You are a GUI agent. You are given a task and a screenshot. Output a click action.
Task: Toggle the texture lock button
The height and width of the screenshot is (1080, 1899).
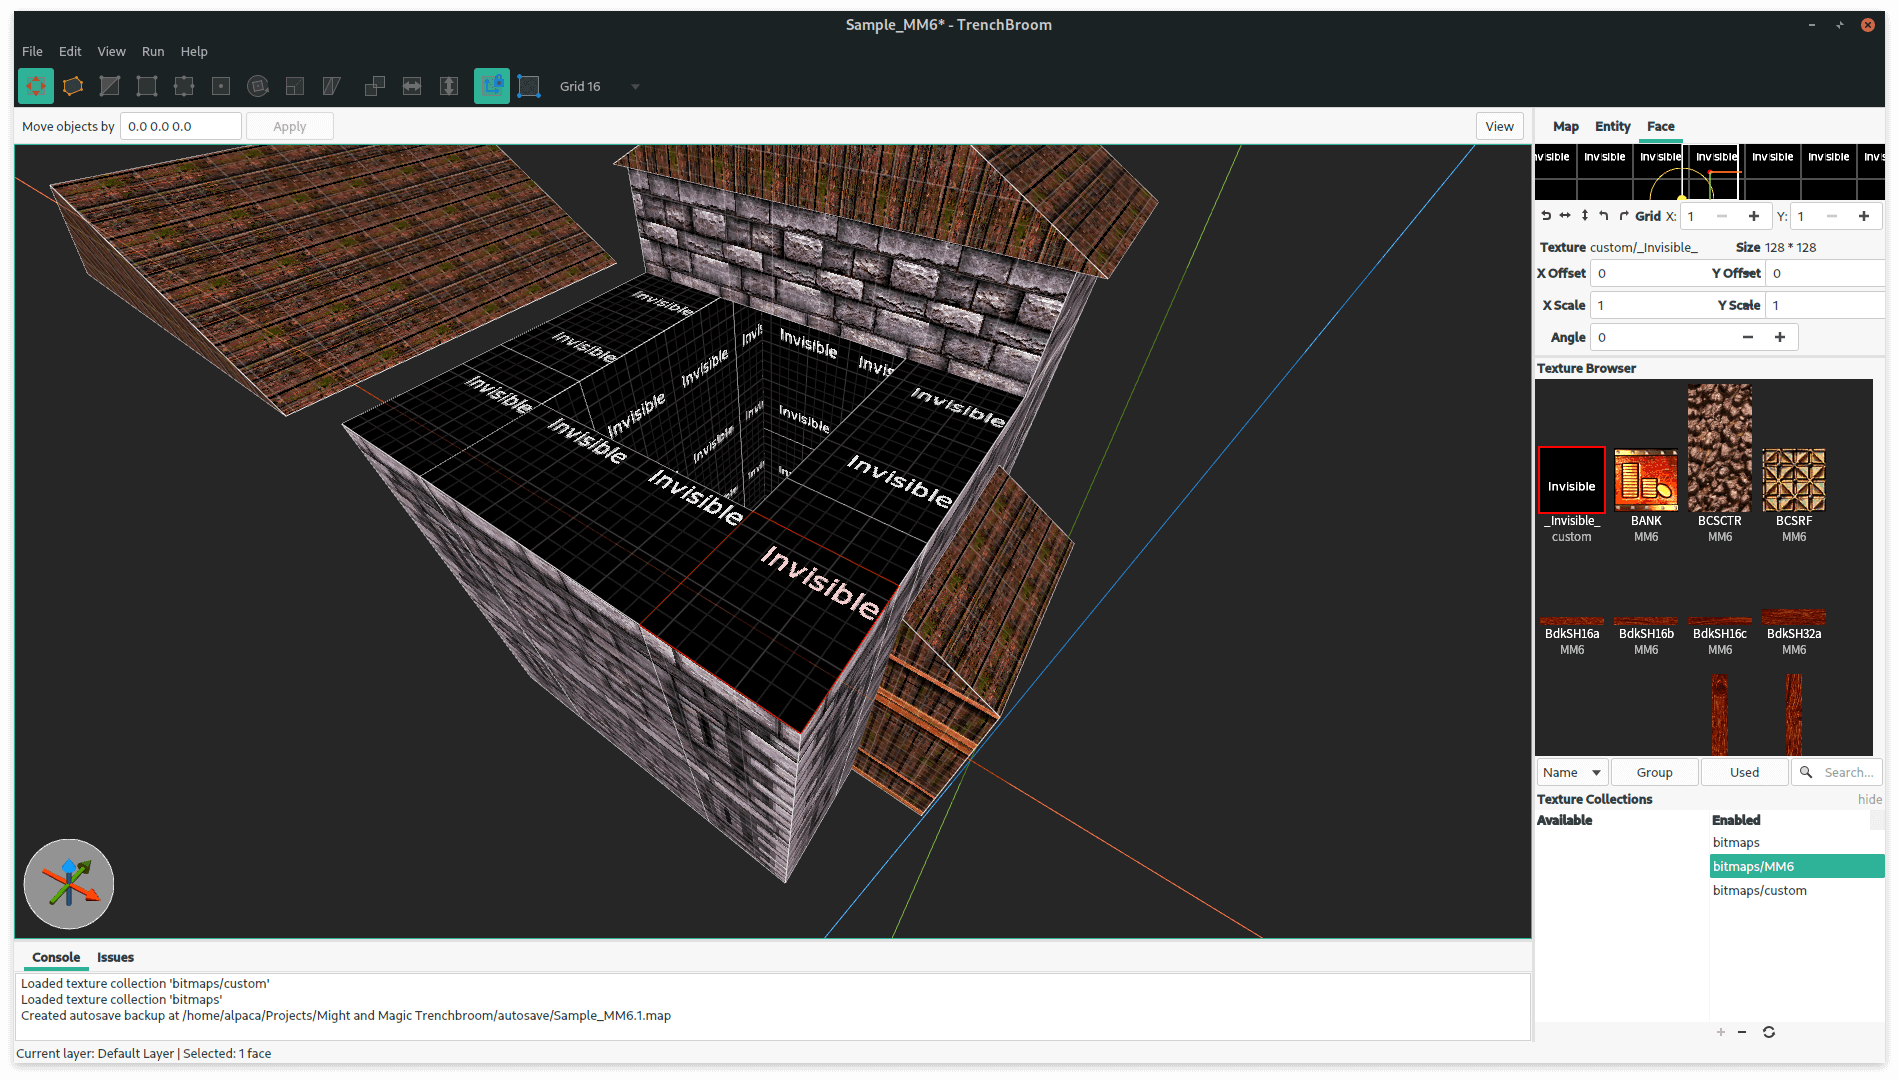(491, 87)
